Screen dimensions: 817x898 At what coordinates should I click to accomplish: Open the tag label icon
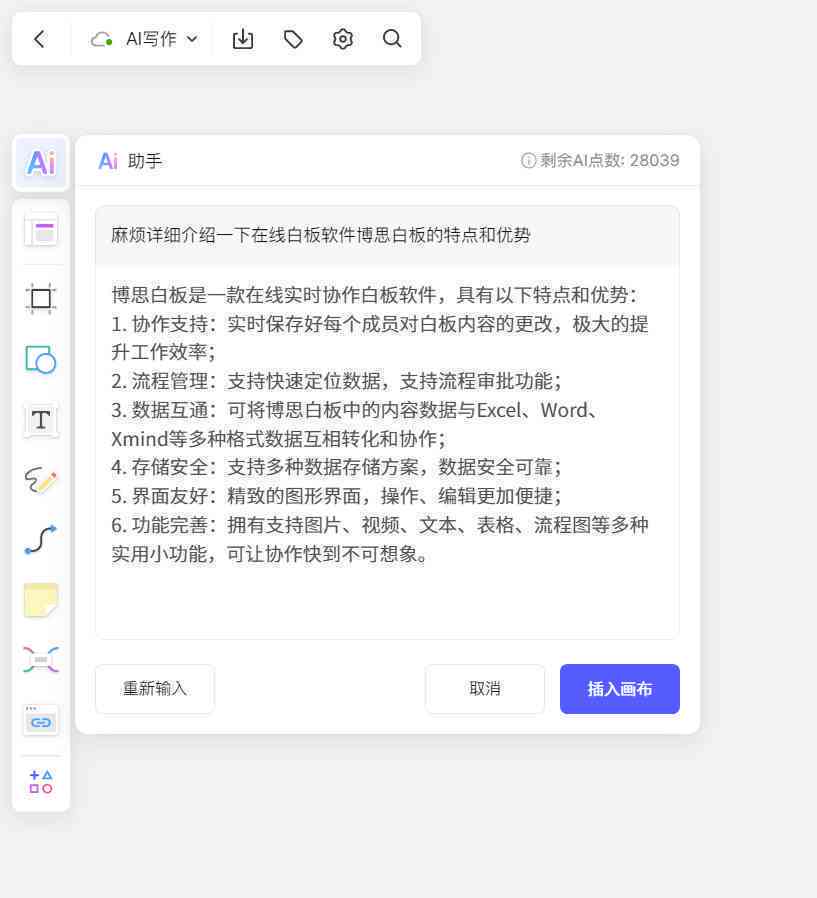(293, 39)
